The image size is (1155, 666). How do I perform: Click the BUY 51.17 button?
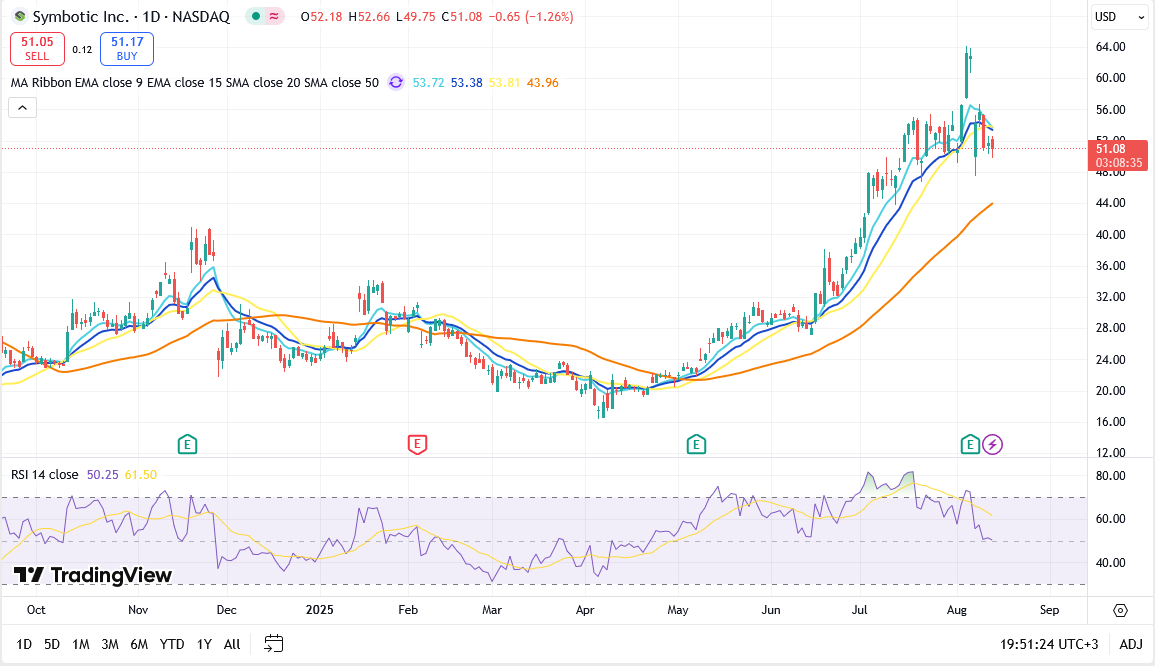click(127, 48)
